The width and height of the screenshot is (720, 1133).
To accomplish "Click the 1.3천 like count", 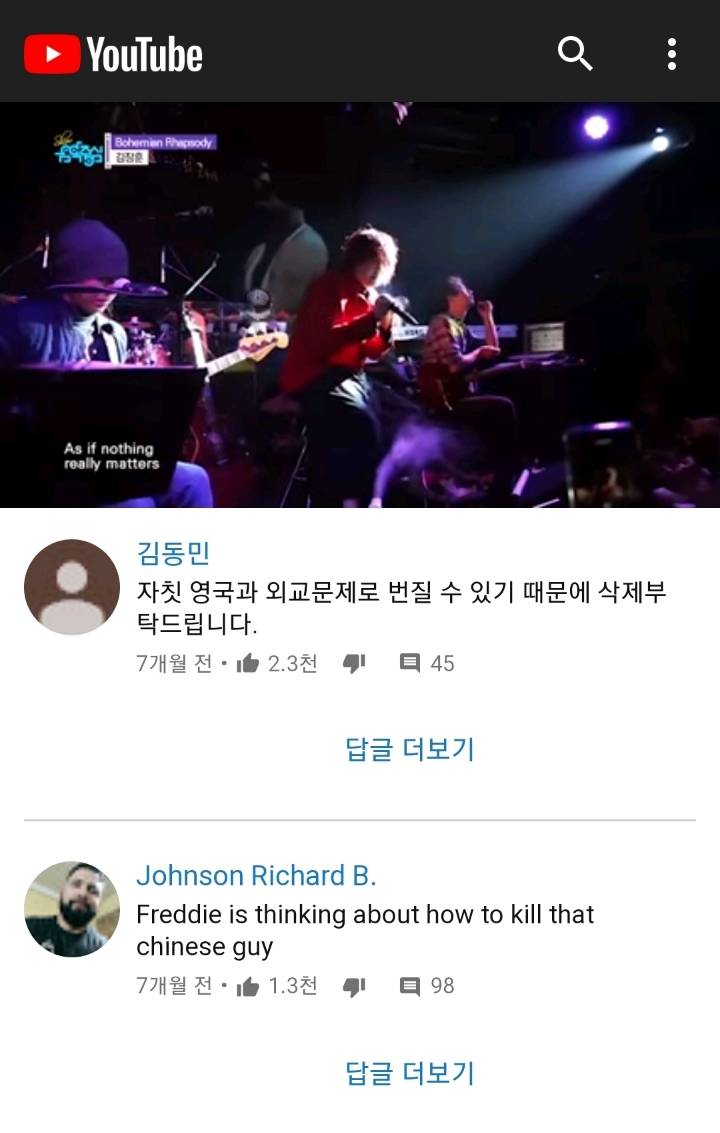I will click(293, 986).
